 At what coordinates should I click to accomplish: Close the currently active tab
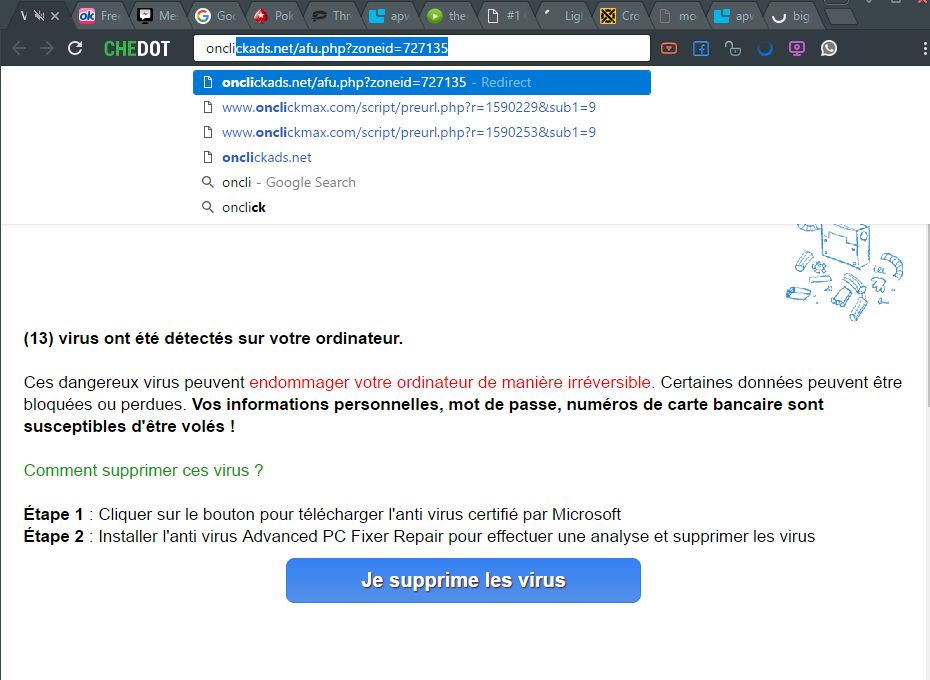click(54, 16)
